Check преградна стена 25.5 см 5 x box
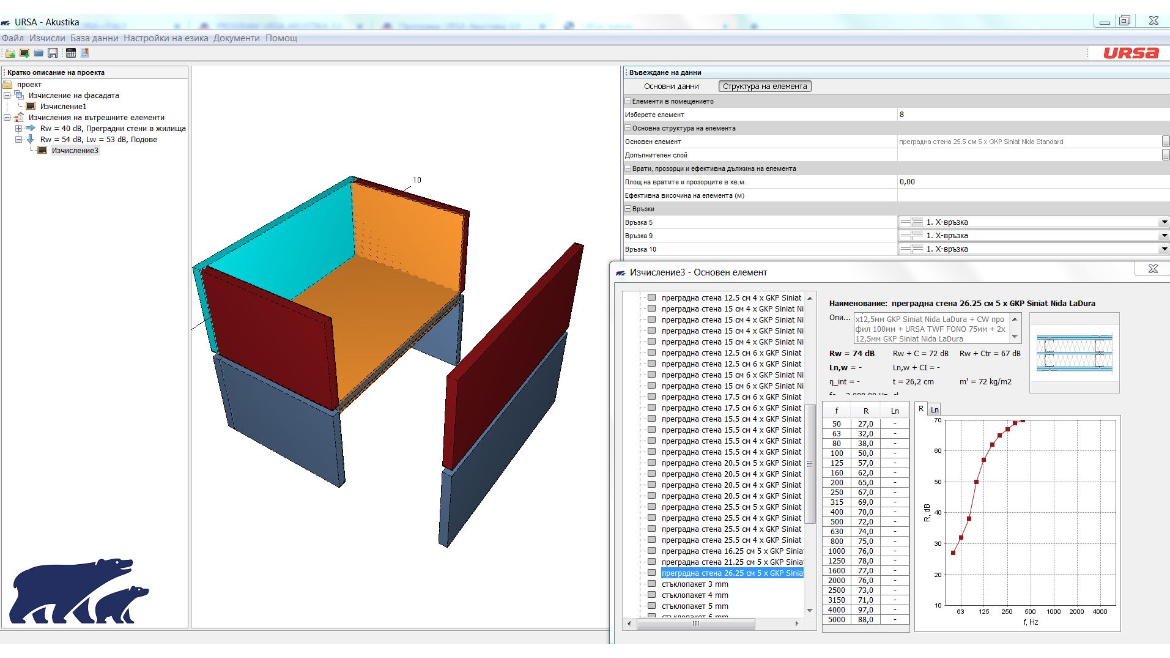Image resolution: width=1170 pixels, height=658 pixels. 651,507
